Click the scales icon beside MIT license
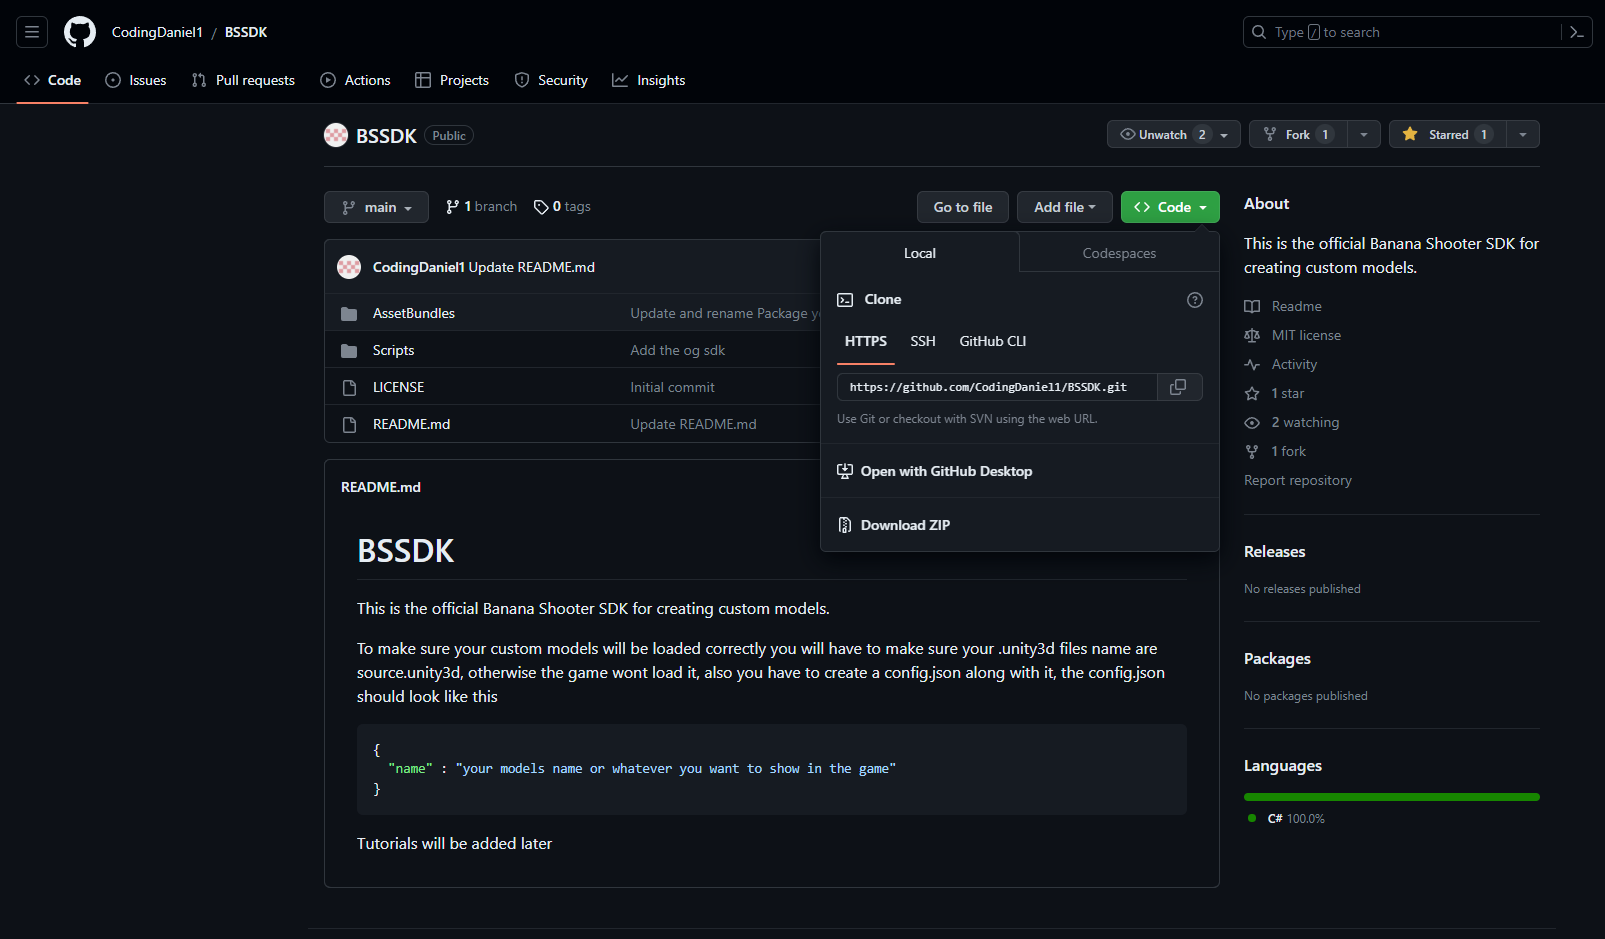The image size is (1605, 939). 1252,336
